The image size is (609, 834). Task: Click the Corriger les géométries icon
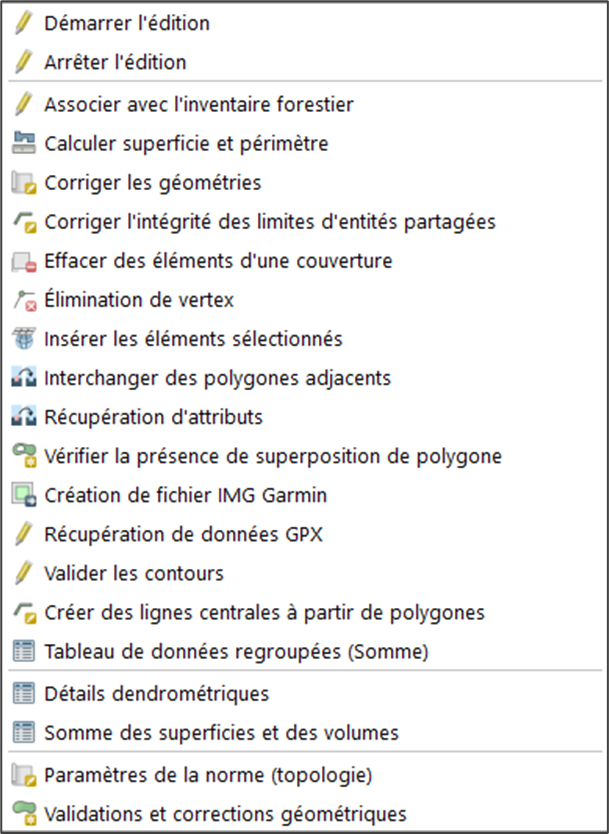coord(22,182)
